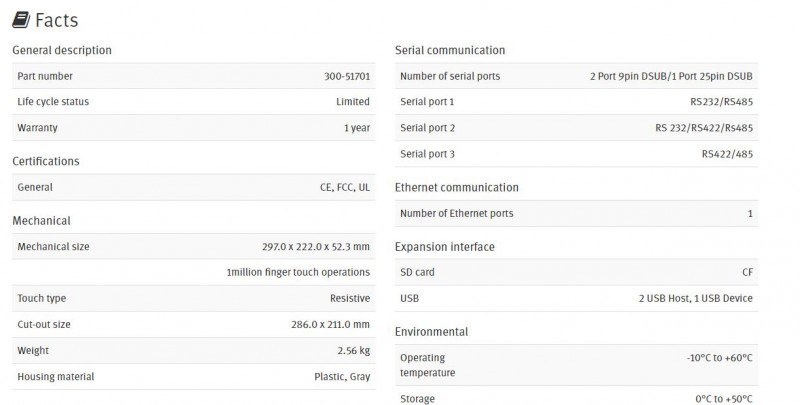The image size is (800, 405).
Task: Click the Mechanical size row
Action: point(193,246)
